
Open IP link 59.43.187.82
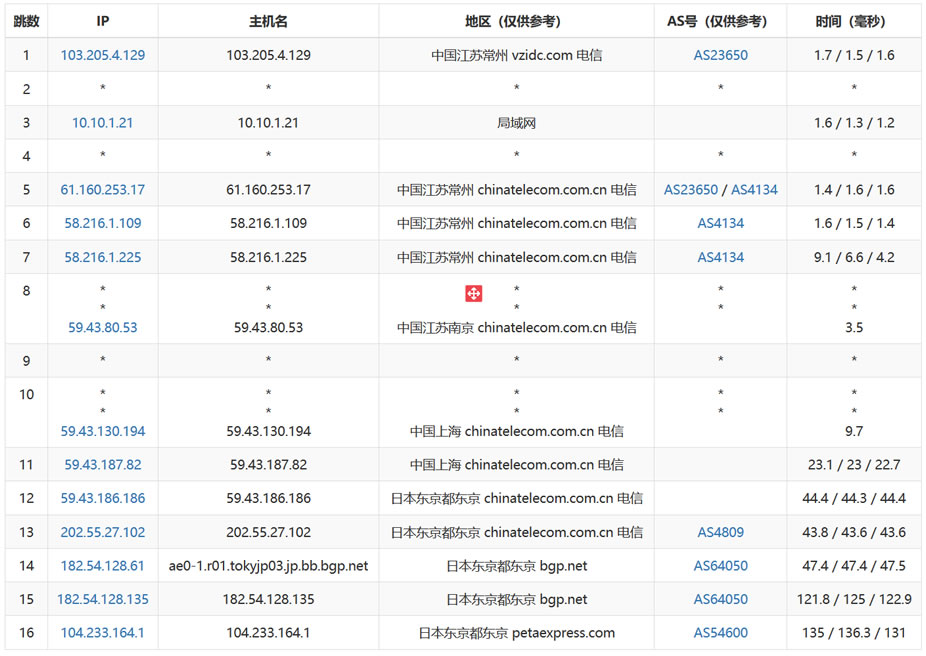click(103, 465)
